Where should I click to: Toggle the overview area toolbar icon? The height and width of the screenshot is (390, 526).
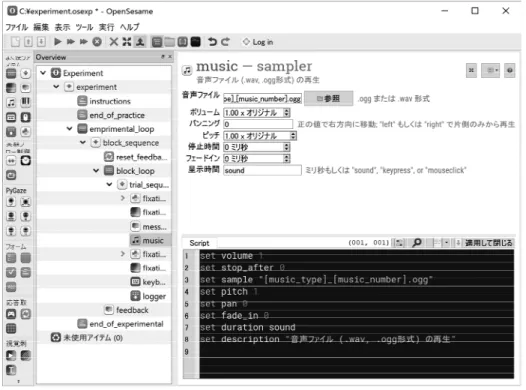coord(157,42)
